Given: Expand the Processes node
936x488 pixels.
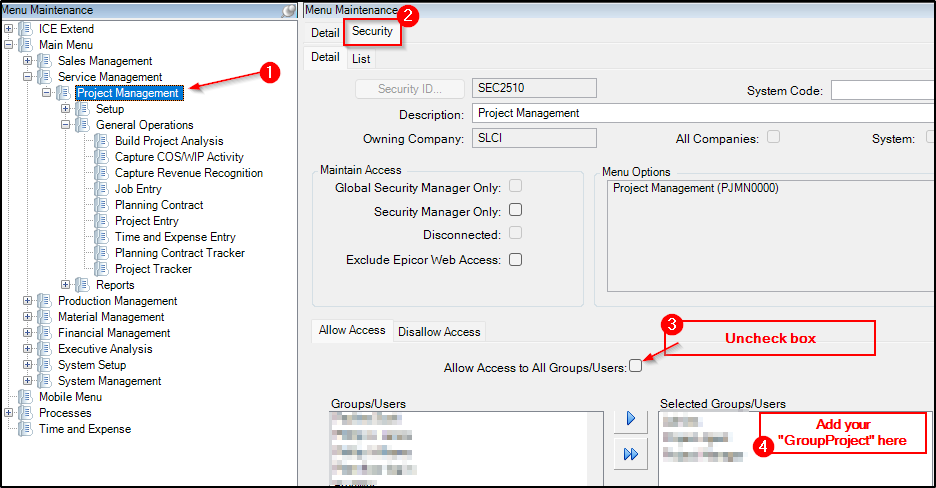Looking at the screenshot, I should tap(8, 413).
